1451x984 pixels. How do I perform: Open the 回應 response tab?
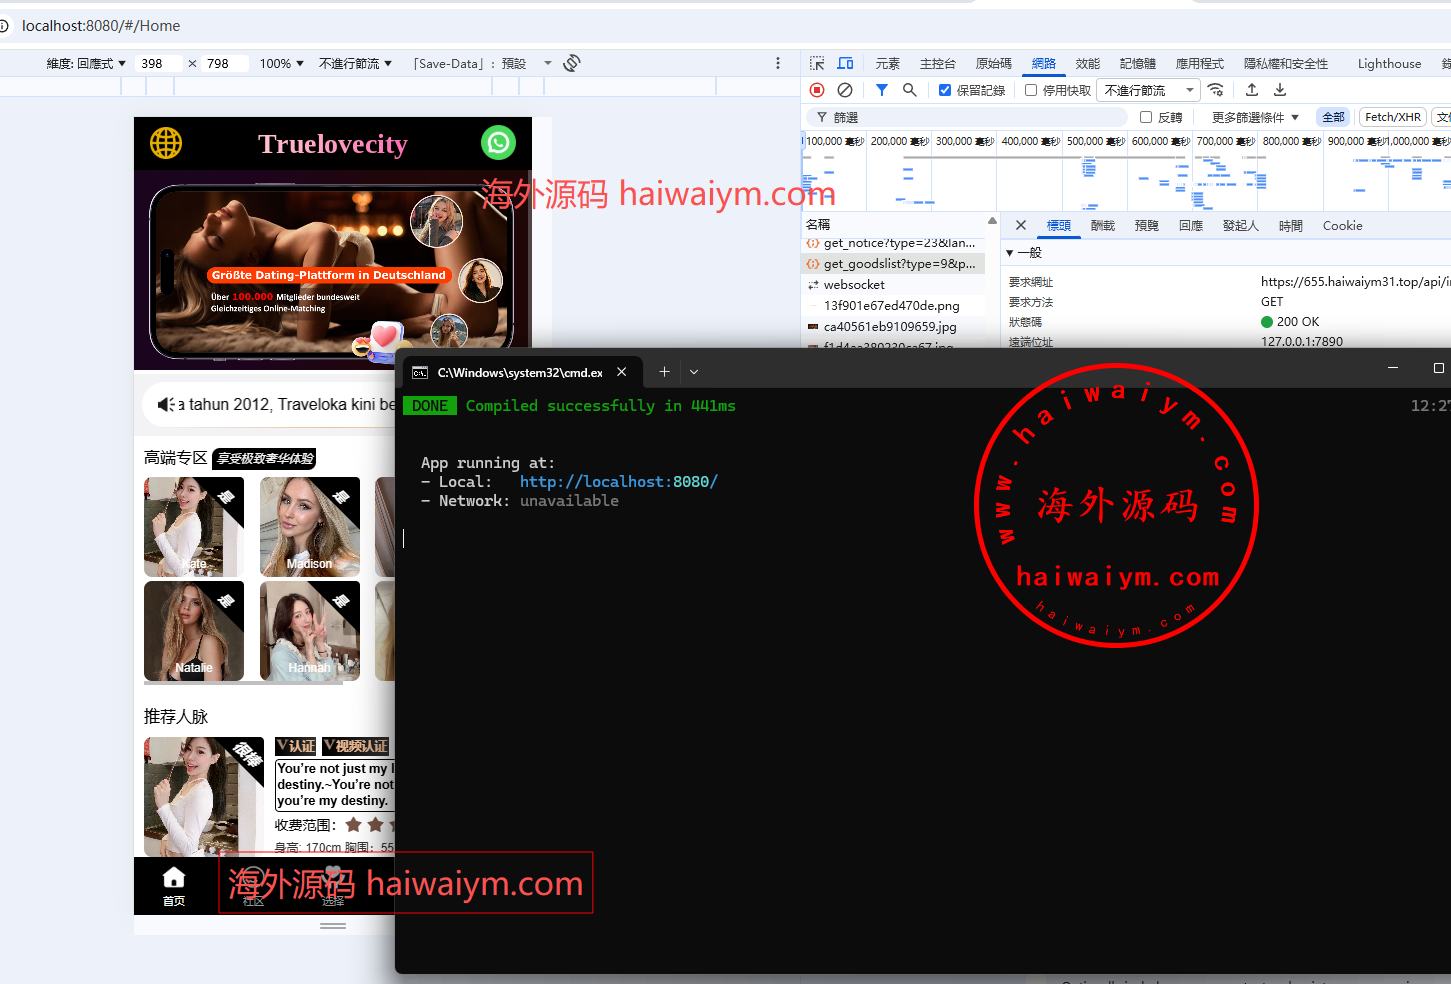pyautogui.click(x=1190, y=226)
